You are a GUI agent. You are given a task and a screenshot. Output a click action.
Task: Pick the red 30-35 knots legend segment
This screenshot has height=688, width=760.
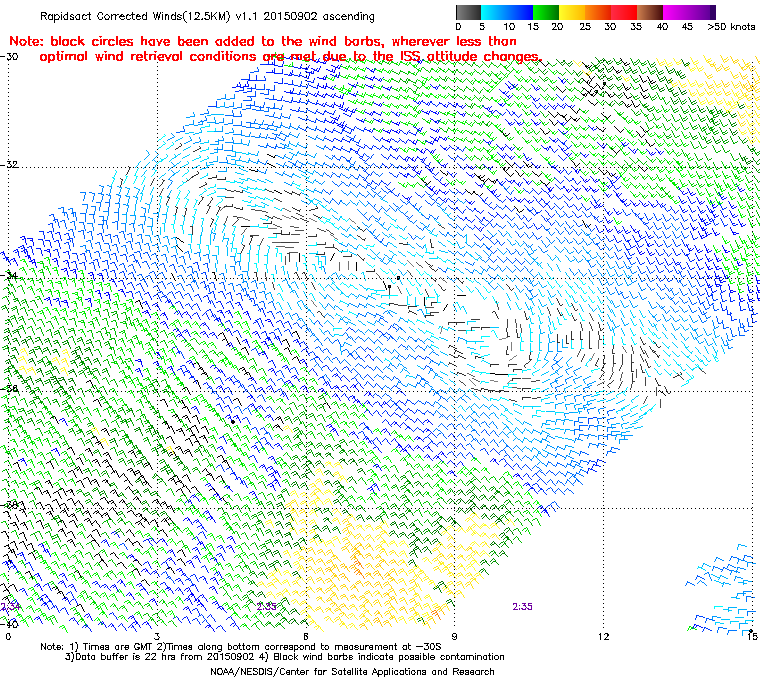click(x=624, y=12)
